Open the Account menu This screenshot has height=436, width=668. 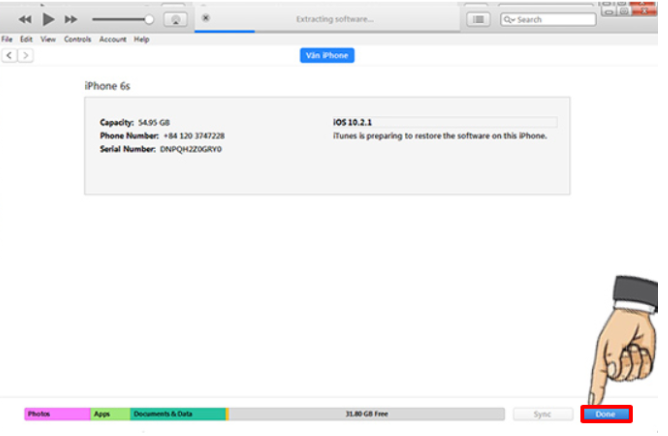point(111,39)
